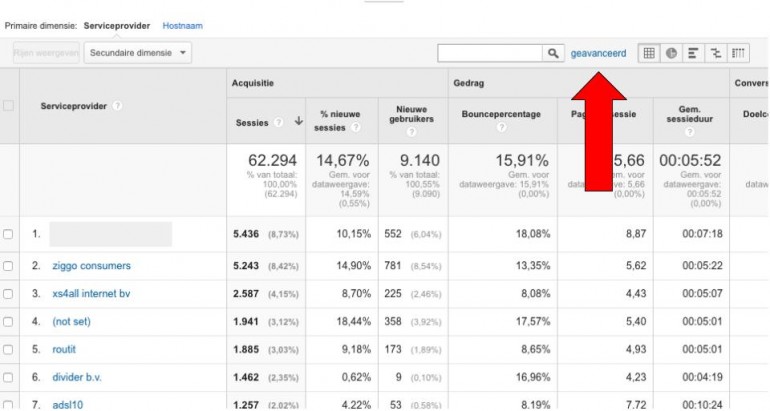770x411 pixels.
Task: Sort by the Sessies column header
Action: pyautogui.click(x=251, y=123)
